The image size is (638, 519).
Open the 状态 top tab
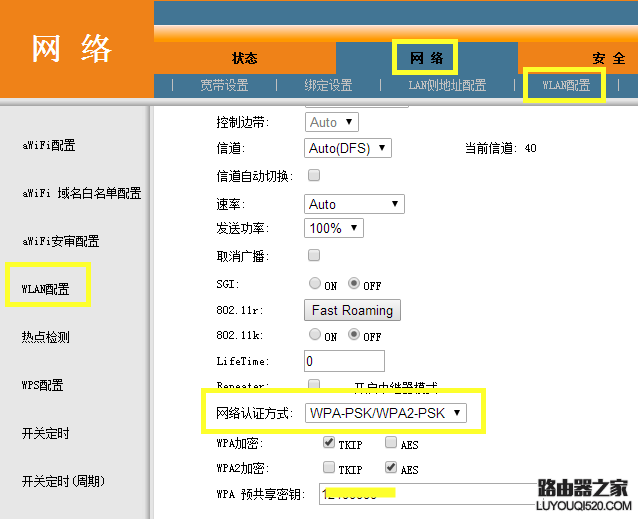(245, 58)
